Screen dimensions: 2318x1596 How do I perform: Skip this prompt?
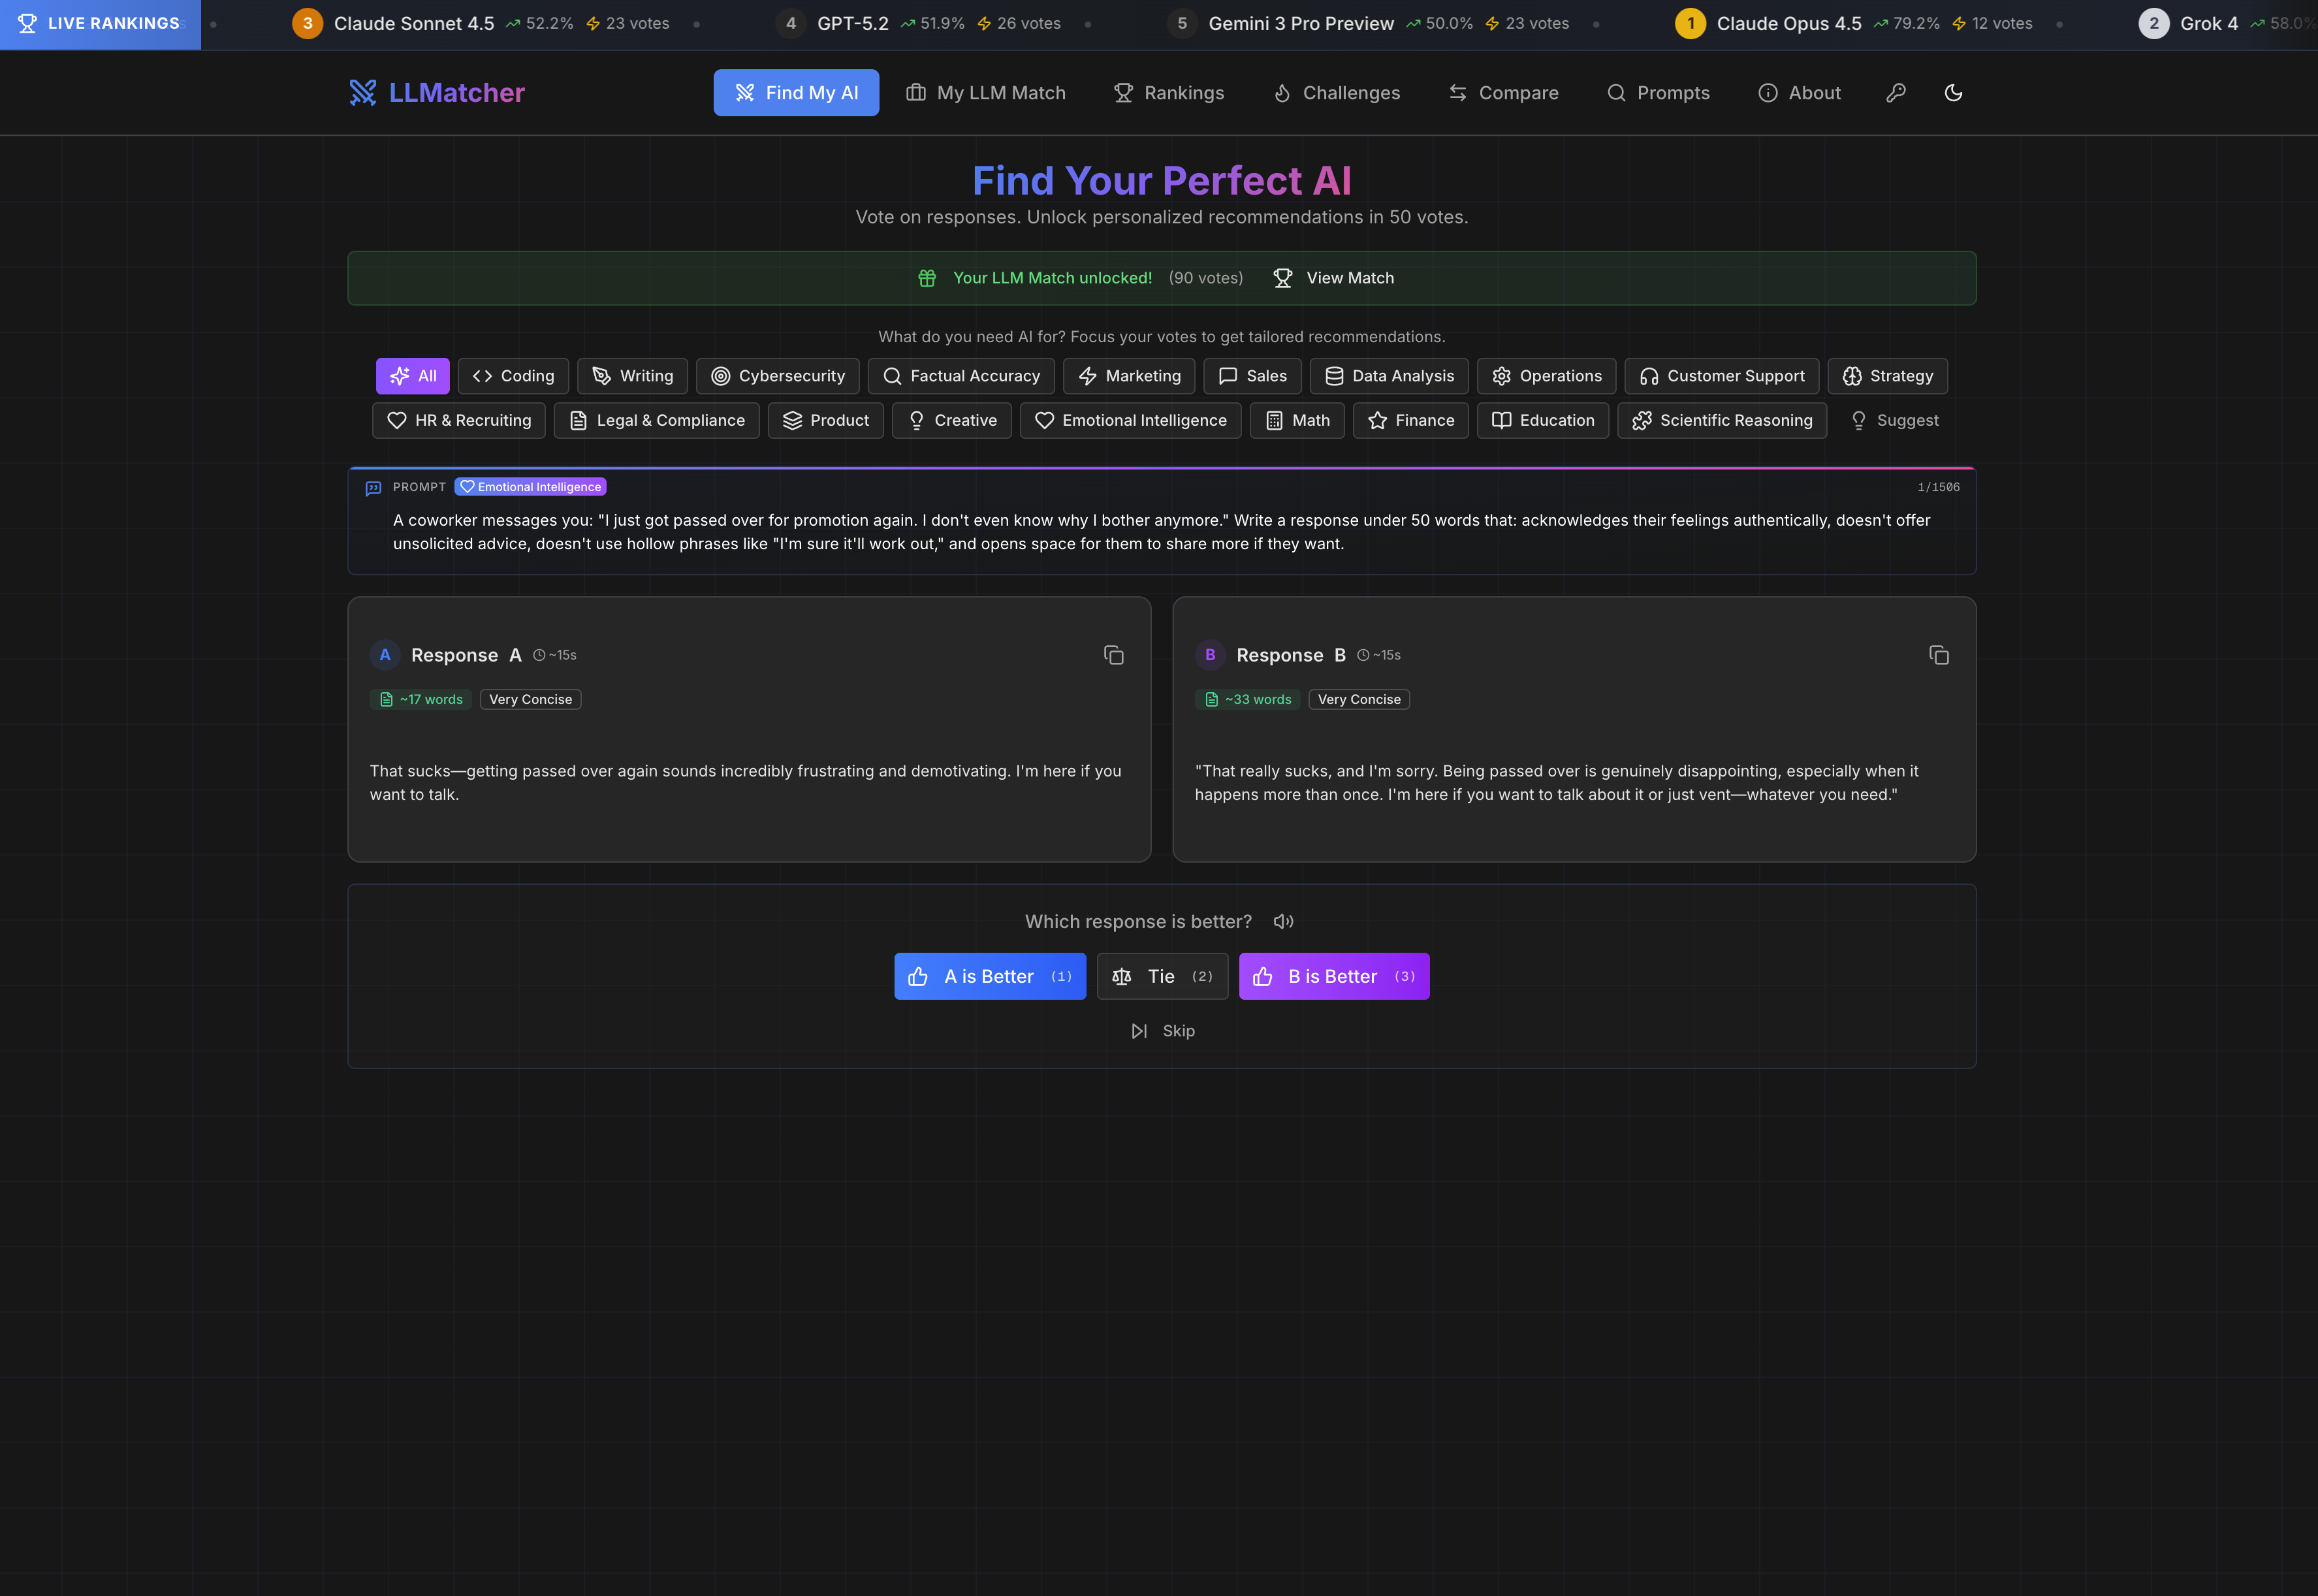click(1162, 1031)
